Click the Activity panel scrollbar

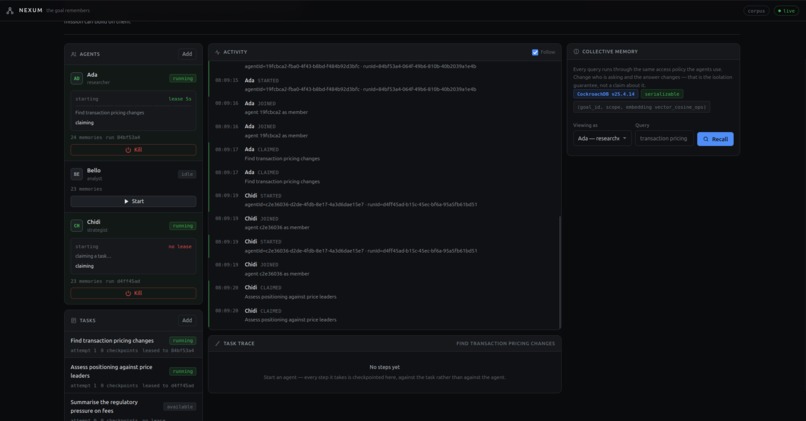pyautogui.click(x=560, y=270)
